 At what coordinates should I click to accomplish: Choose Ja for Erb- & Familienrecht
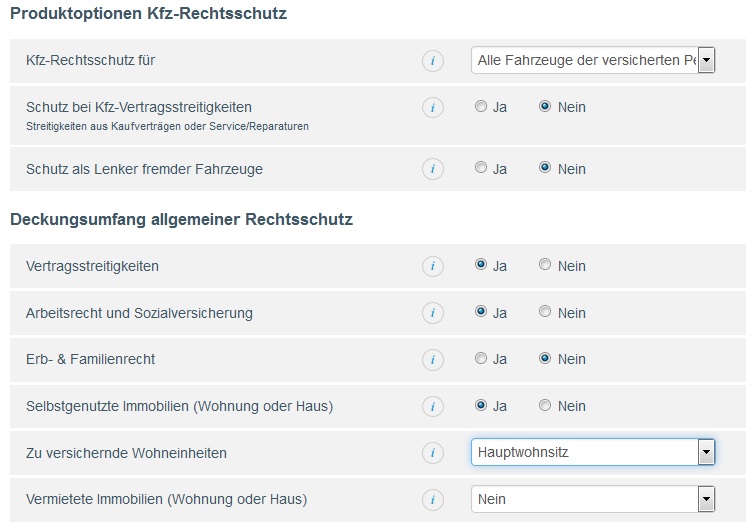(x=481, y=358)
